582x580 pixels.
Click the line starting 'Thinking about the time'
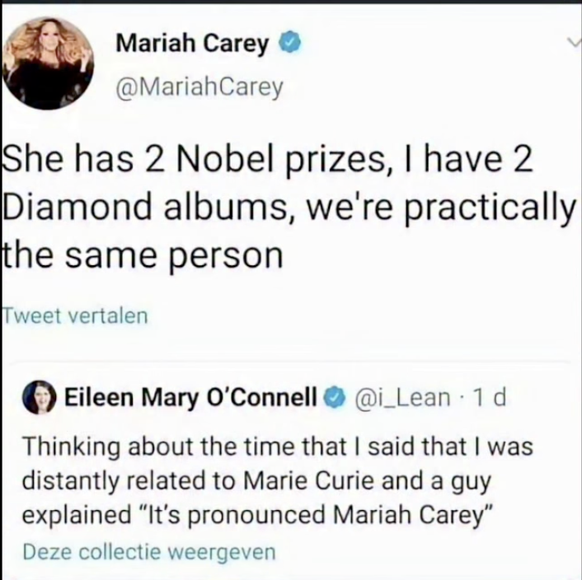pyautogui.click(x=278, y=446)
